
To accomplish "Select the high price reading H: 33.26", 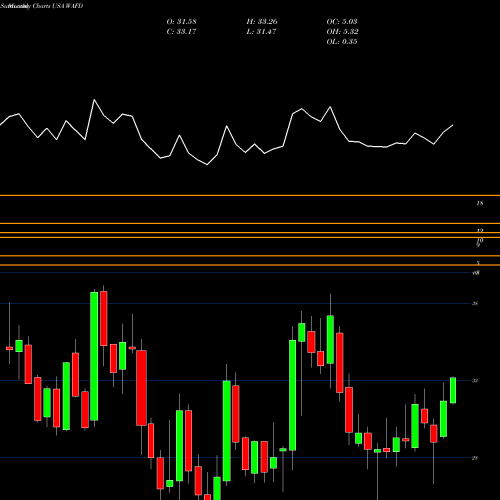I will (x=262, y=22).
